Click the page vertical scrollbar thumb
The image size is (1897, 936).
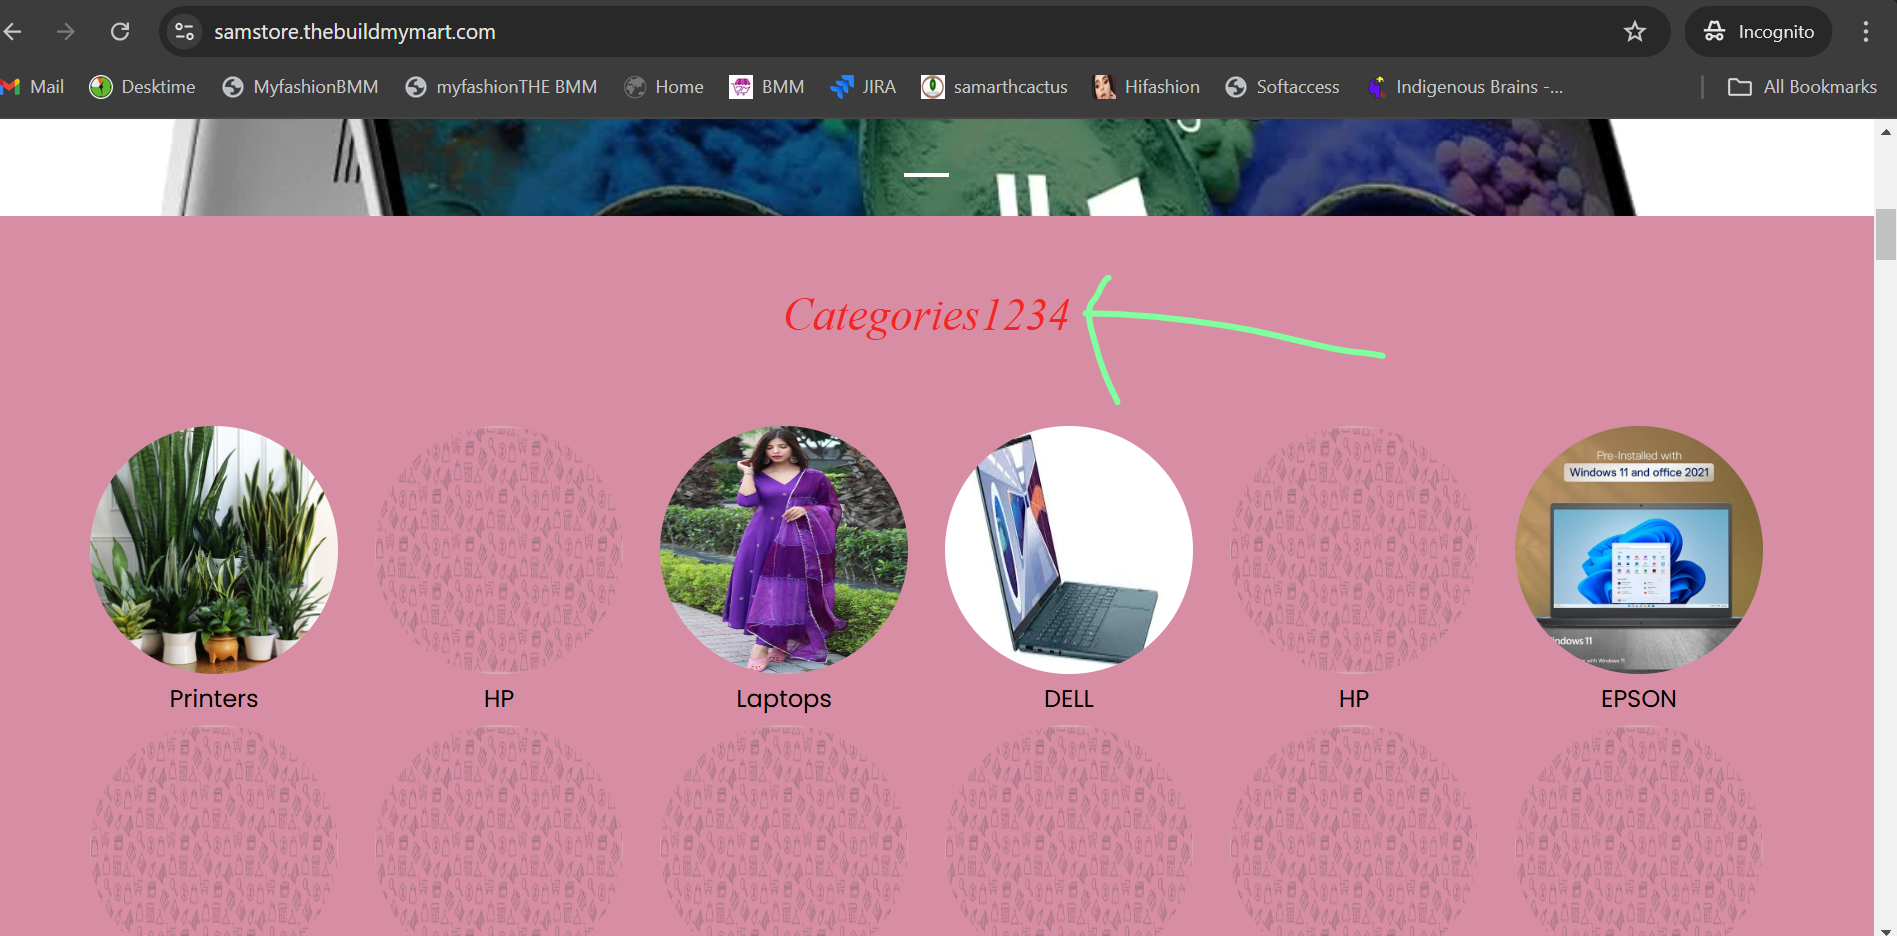coord(1886,234)
